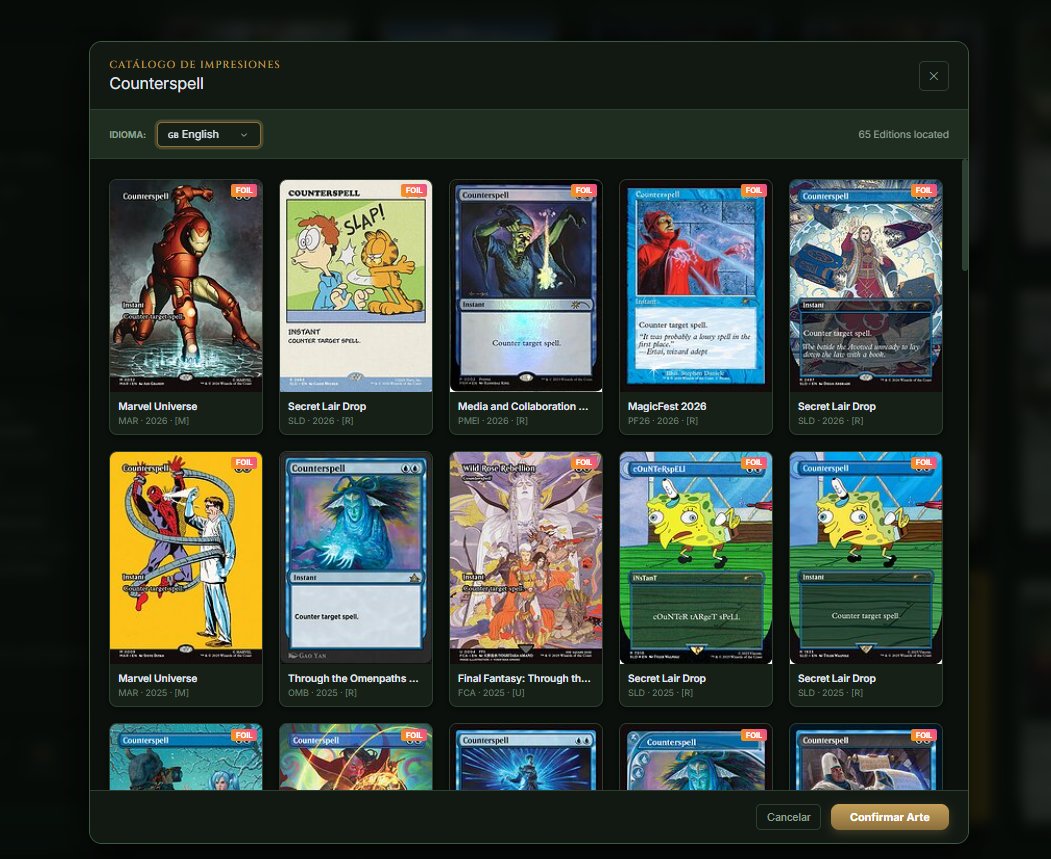Click the '65 Editions located' count text
Image resolution: width=1051 pixels, height=859 pixels.
(903, 135)
